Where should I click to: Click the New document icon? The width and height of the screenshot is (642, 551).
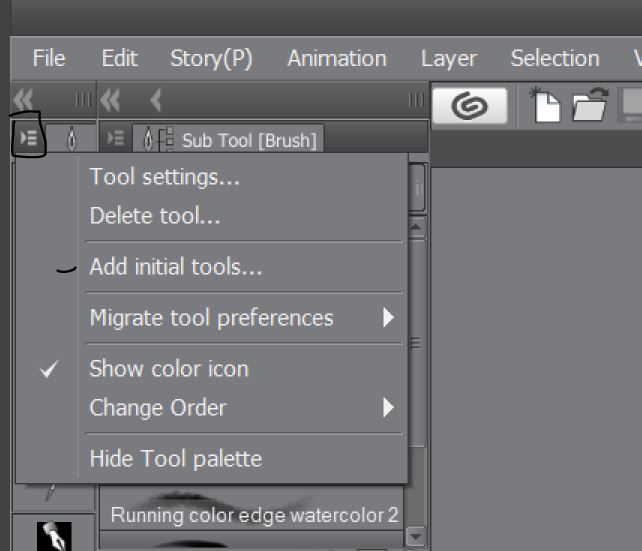[x=545, y=106]
